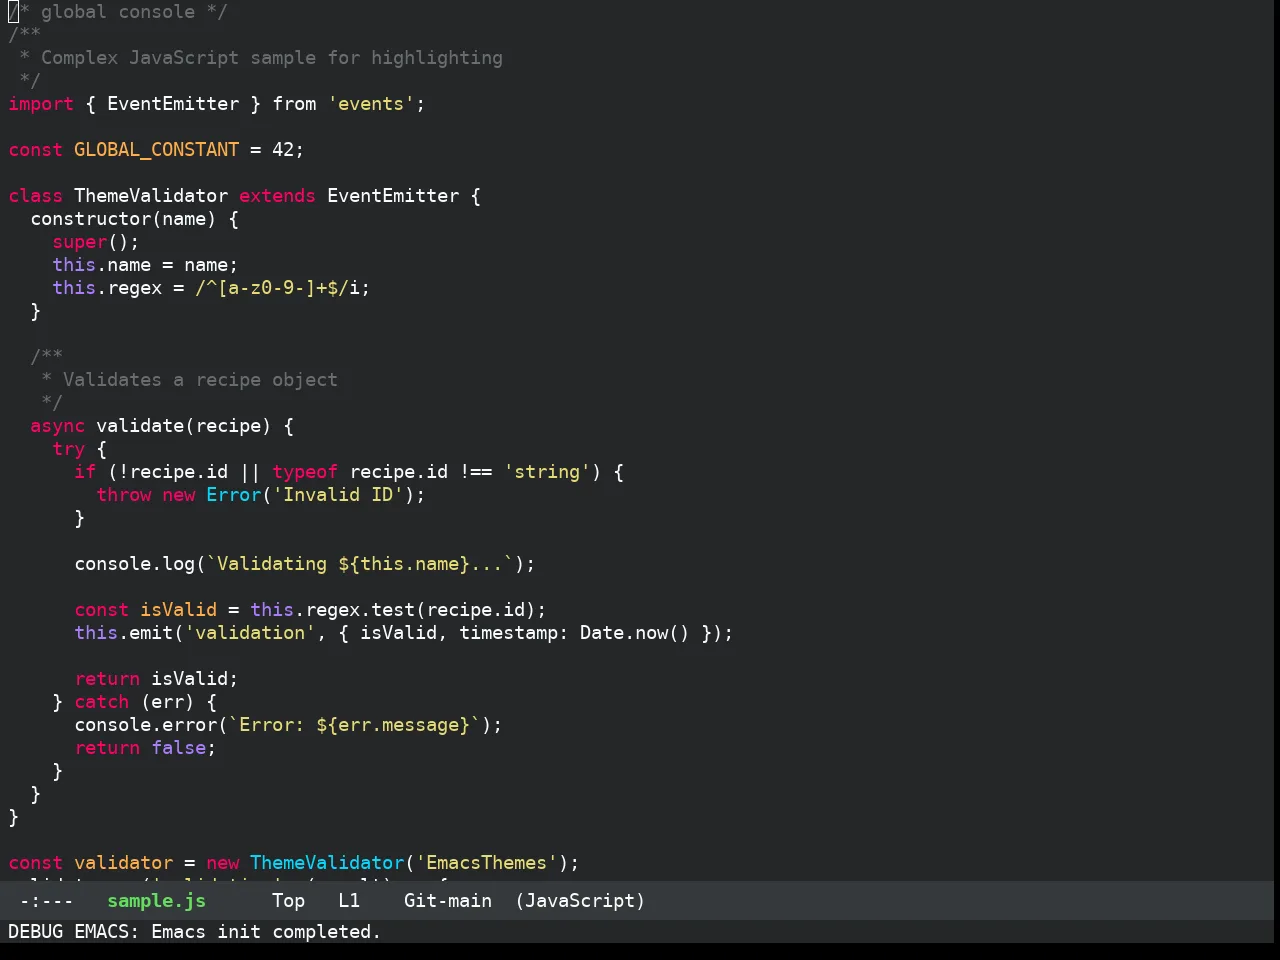The image size is (1280, 960).
Task: Click 'isValid' in the const declaration
Action: tap(178, 610)
